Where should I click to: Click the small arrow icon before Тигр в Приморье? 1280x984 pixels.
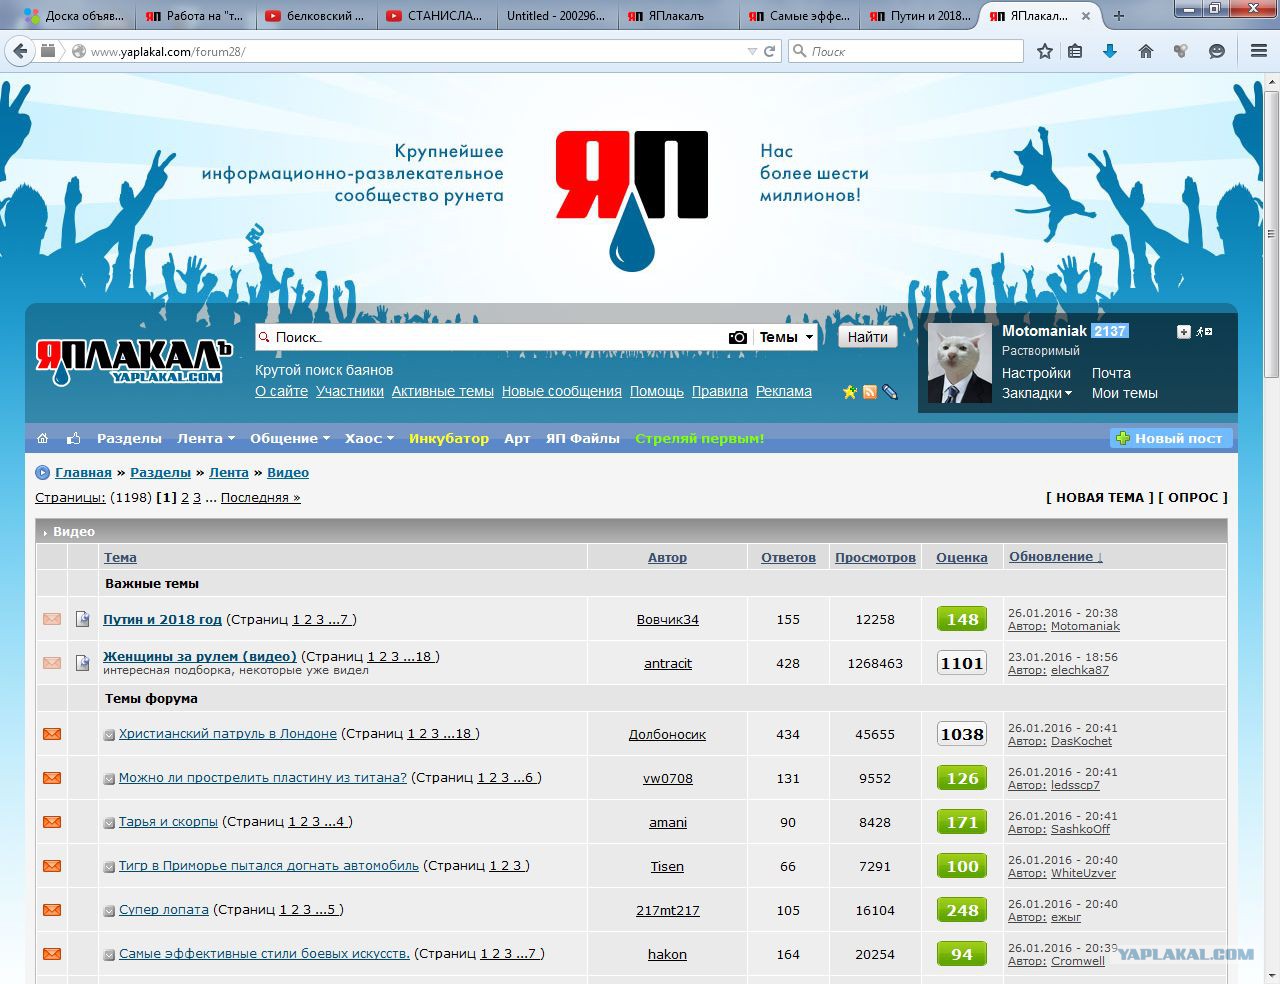tap(110, 867)
